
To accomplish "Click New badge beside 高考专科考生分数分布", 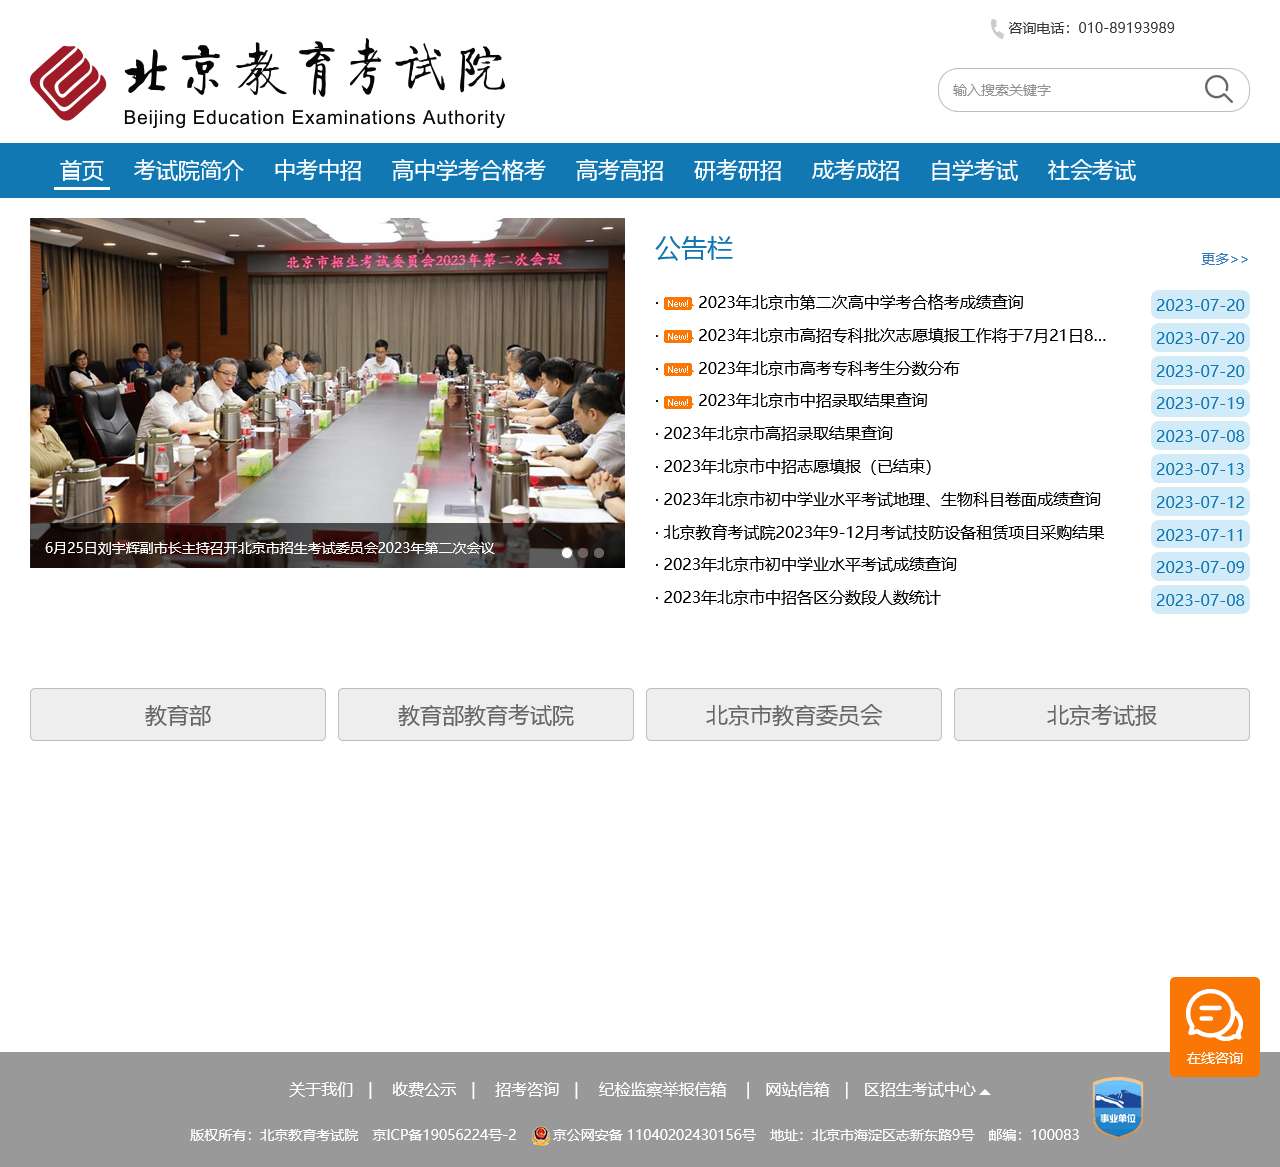I will tap(678, 369).
